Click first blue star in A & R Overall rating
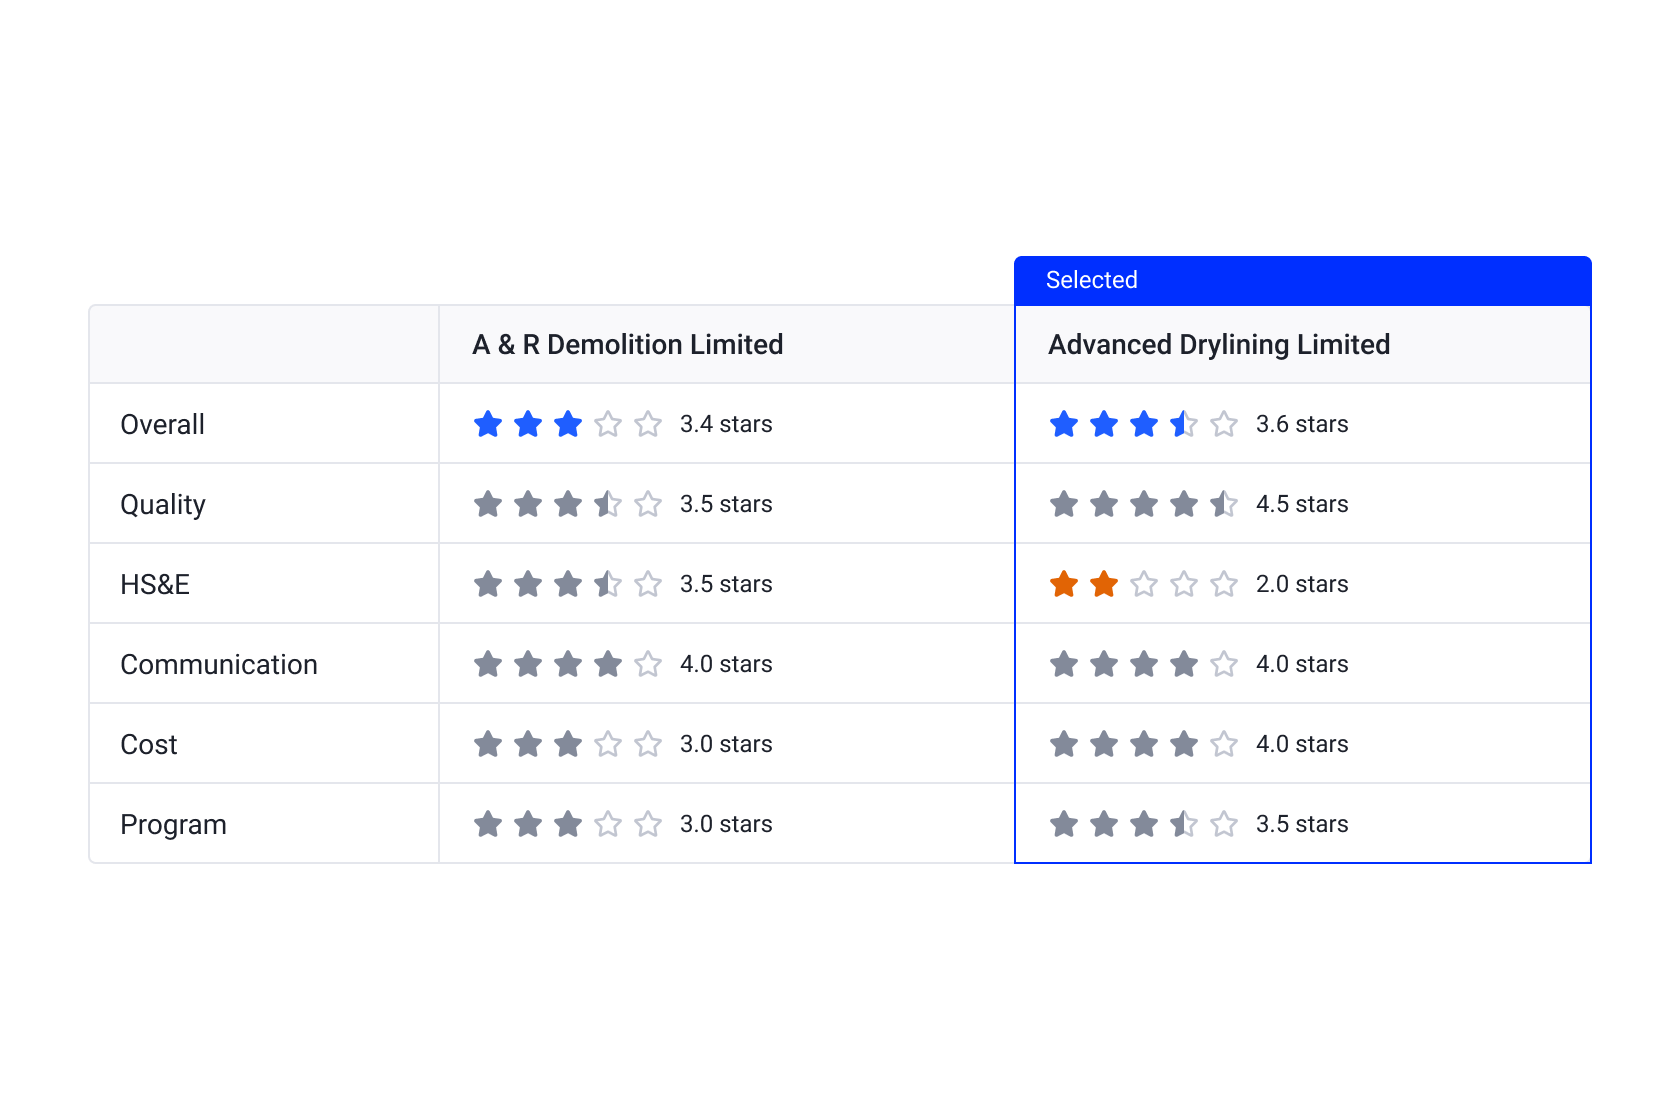The width and height of the screenshot is (1680, 1120). click(x=488, y=424)
